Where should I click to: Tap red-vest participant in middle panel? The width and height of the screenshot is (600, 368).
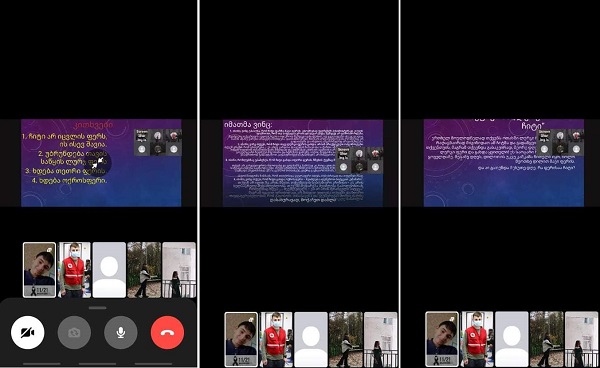point(276,340)
